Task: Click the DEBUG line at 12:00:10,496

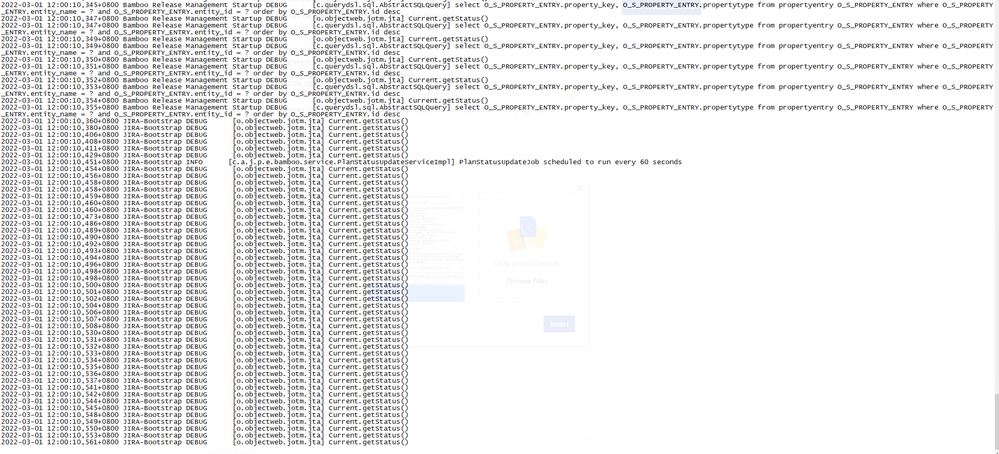Action: [204, 264]
